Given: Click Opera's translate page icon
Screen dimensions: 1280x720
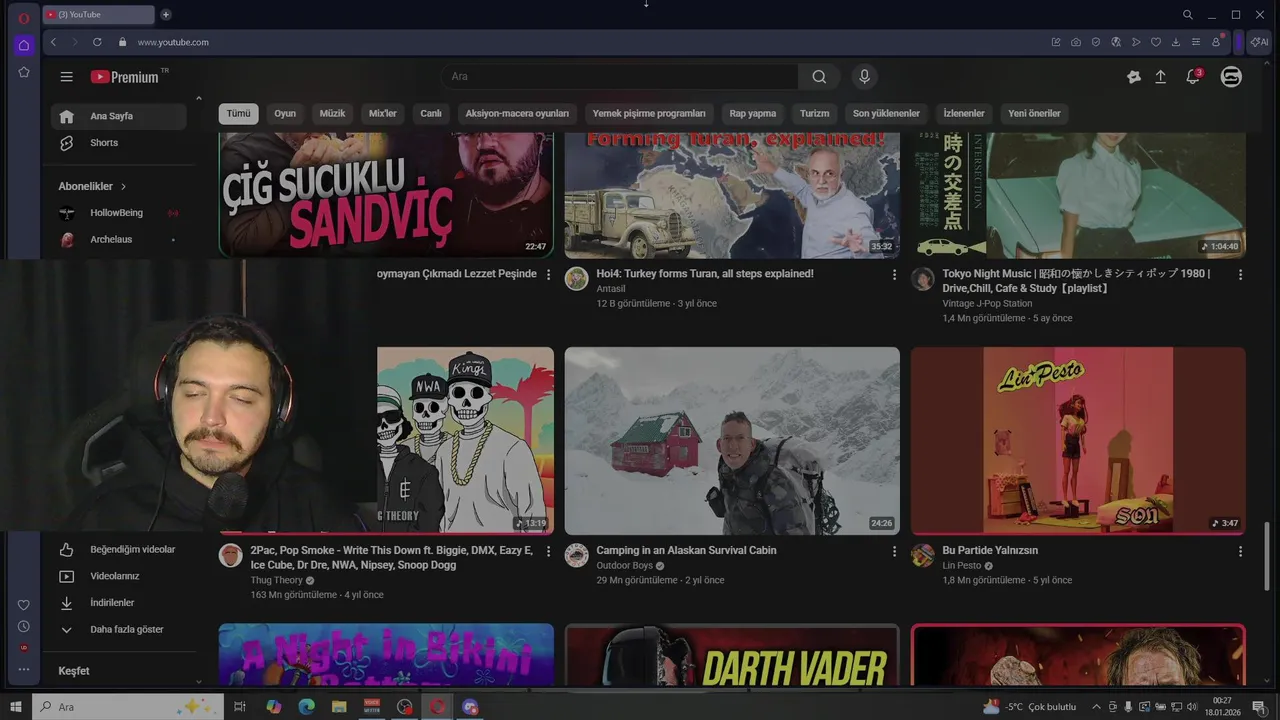Looking at the screenshot, I should pyautogui.click(x=1115, y=42).
